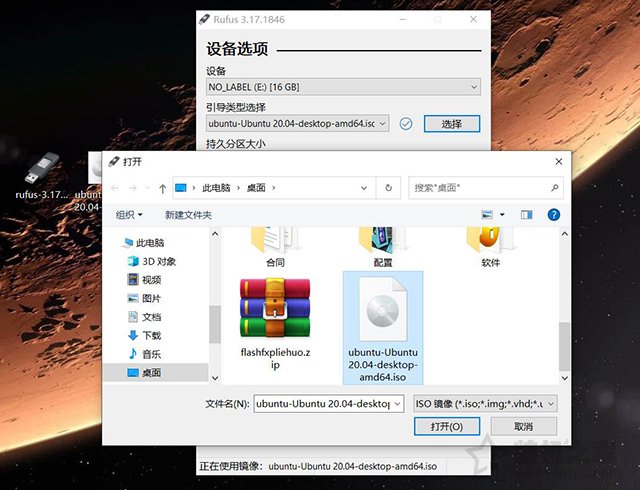Click 此电脑 in the address breadcrumb

(x=216, y=188)
